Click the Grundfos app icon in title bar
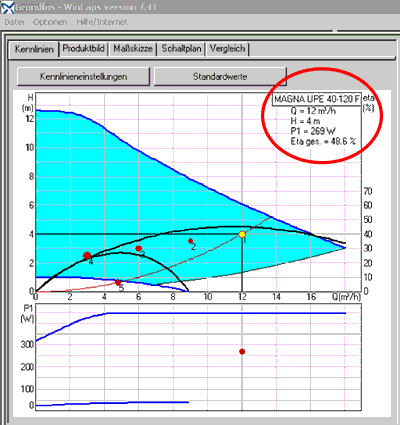Viewport: 400px width, 425px height. pyautogui.click(x=7, y=7)
